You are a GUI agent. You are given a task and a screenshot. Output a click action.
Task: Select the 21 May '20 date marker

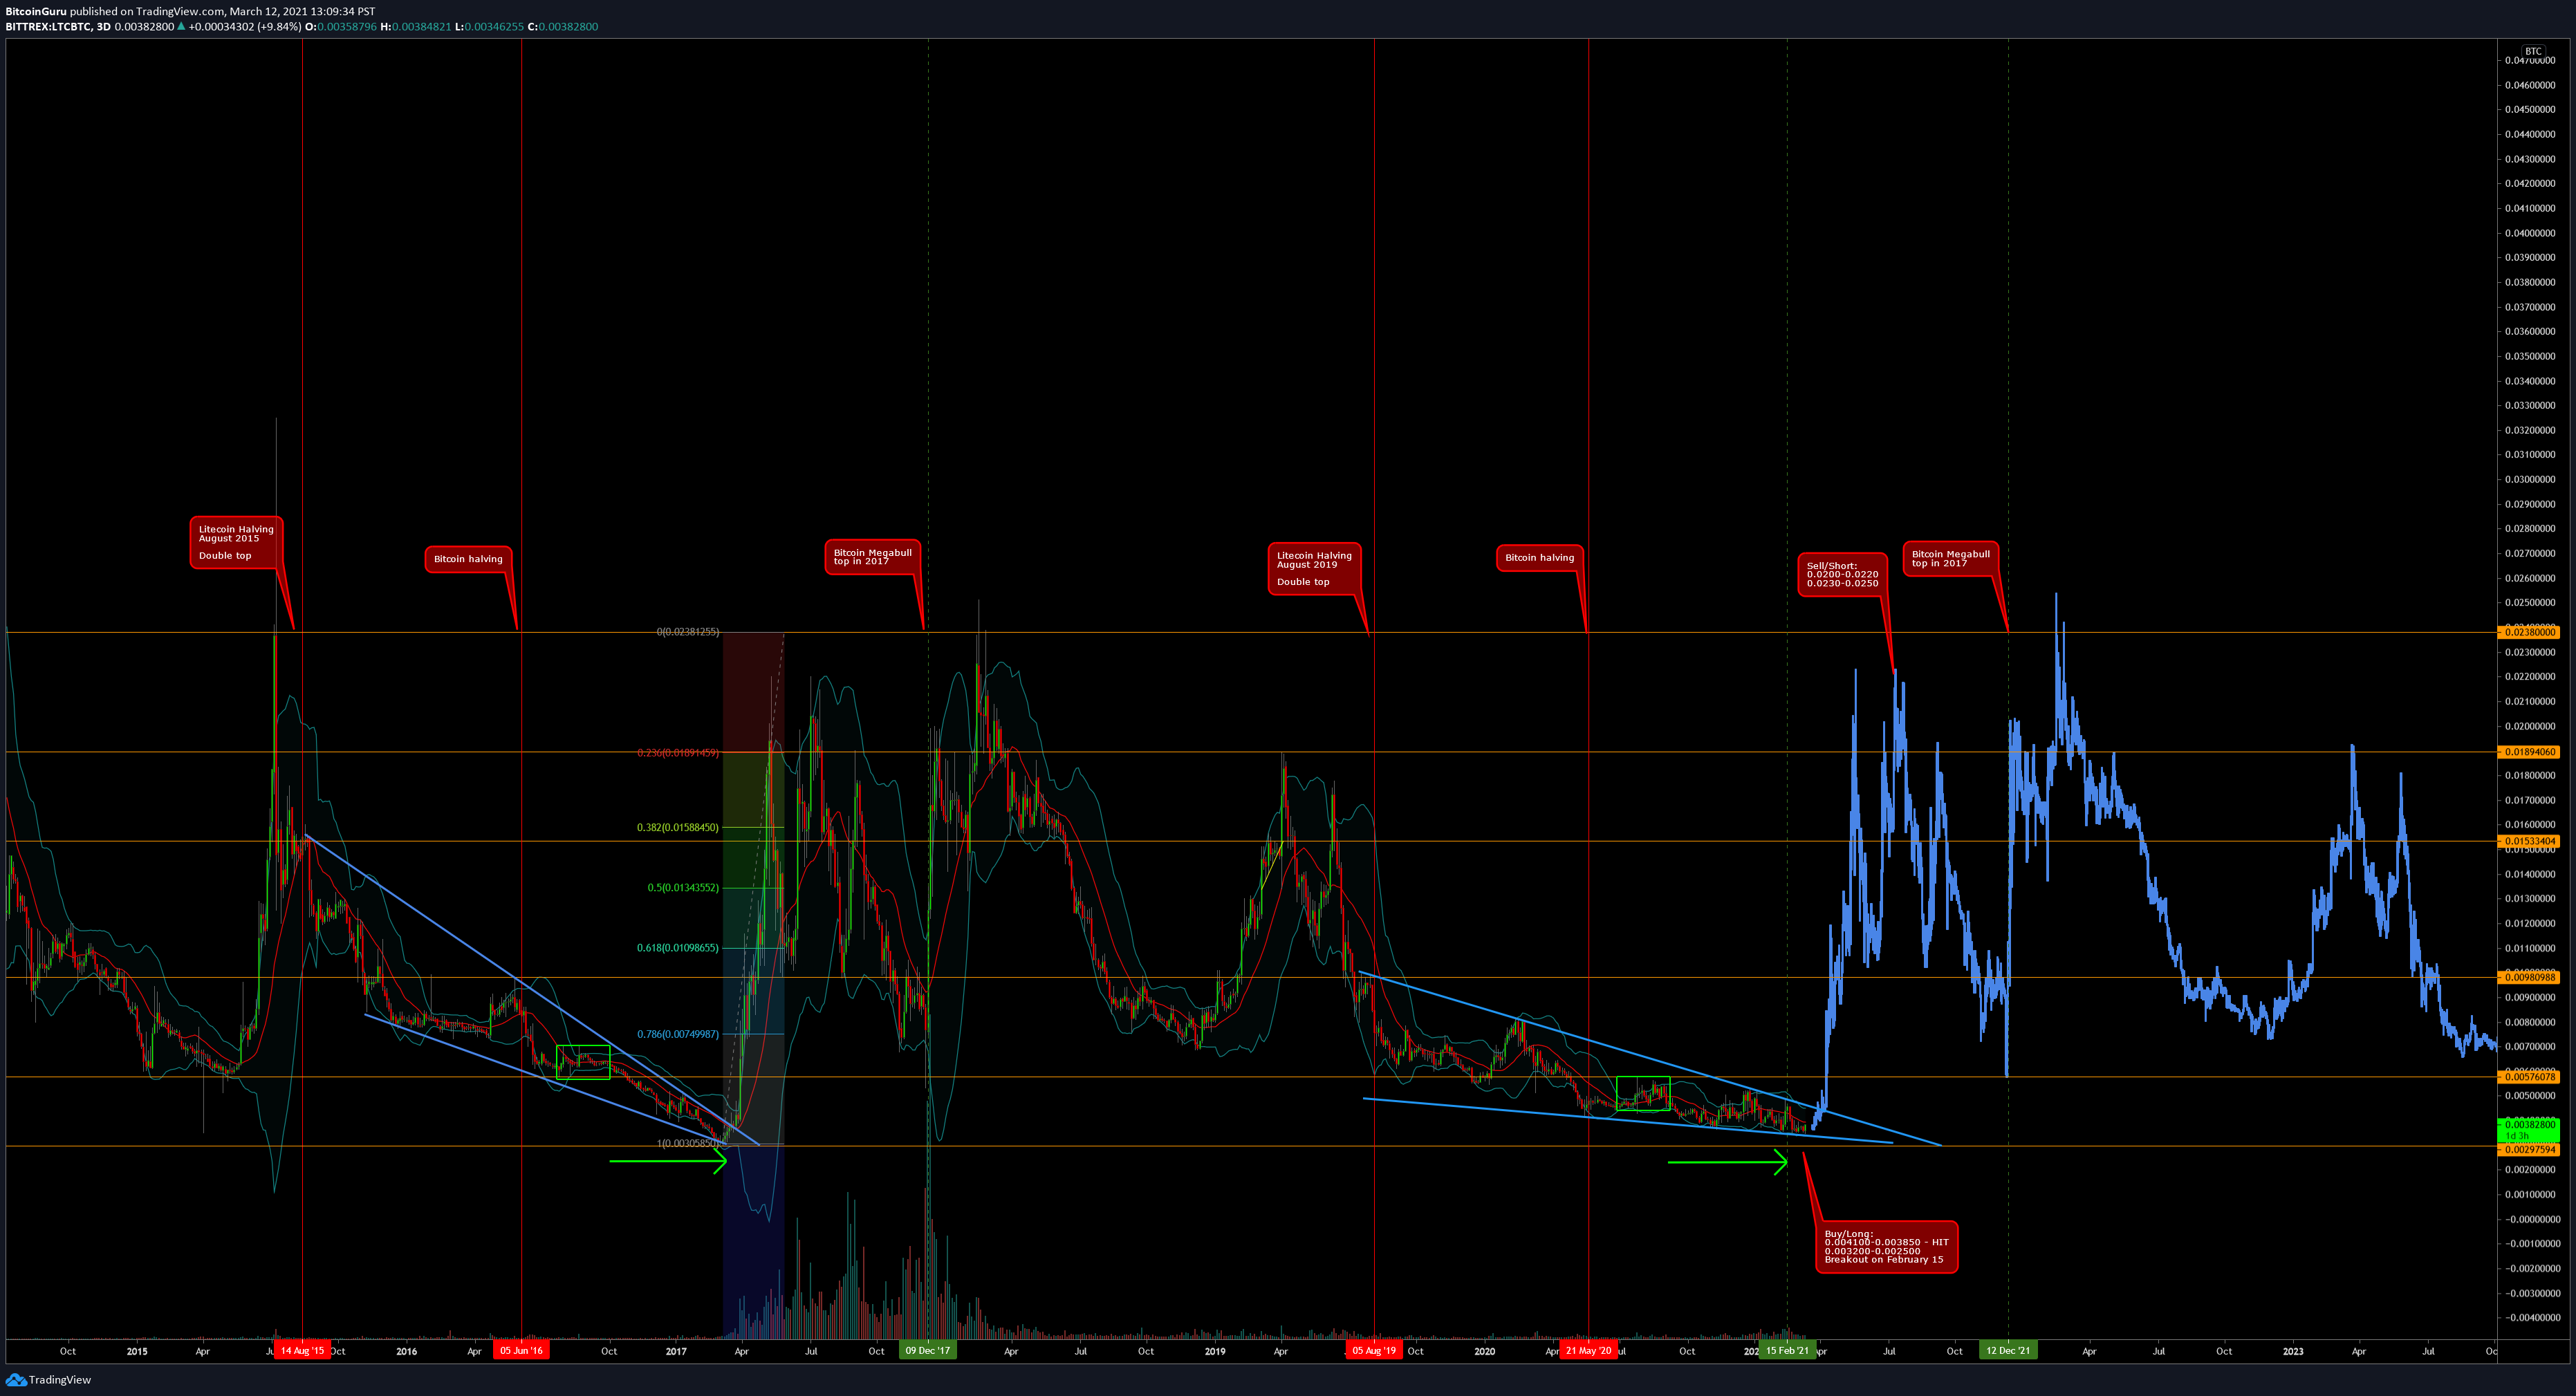[x=1588, y=1351]
